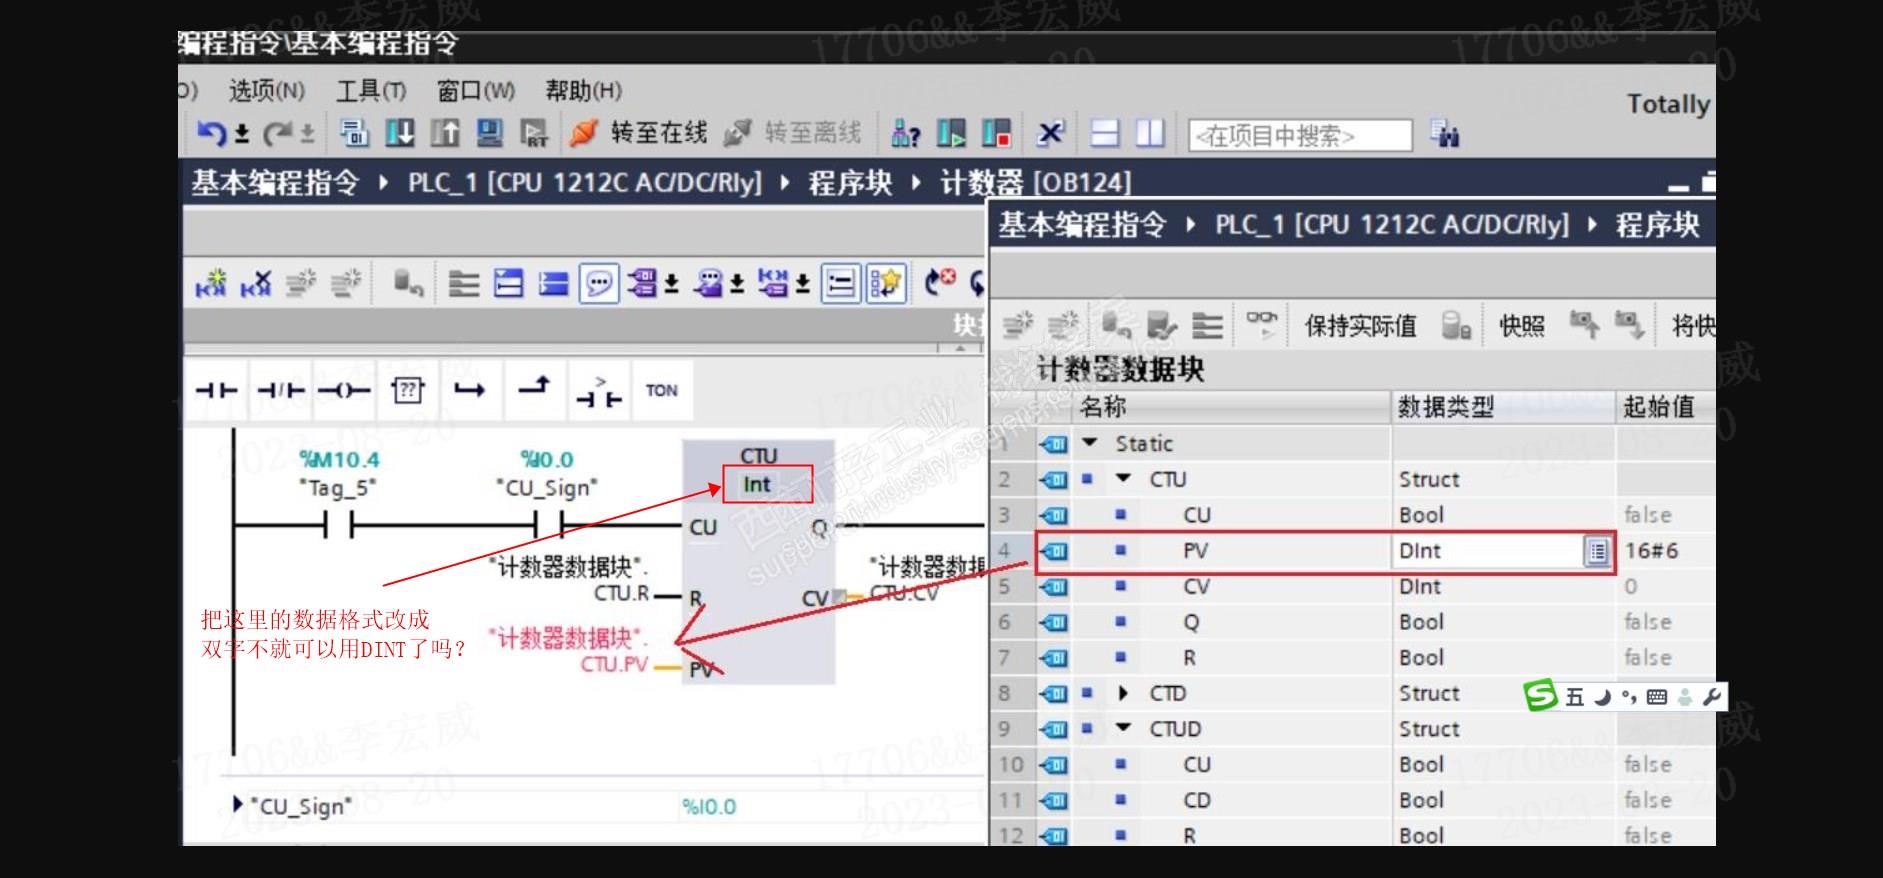This screenshot has width=1883, height=878.
Task: Click the Open branch arrow icon
Action: click(469, 390)
